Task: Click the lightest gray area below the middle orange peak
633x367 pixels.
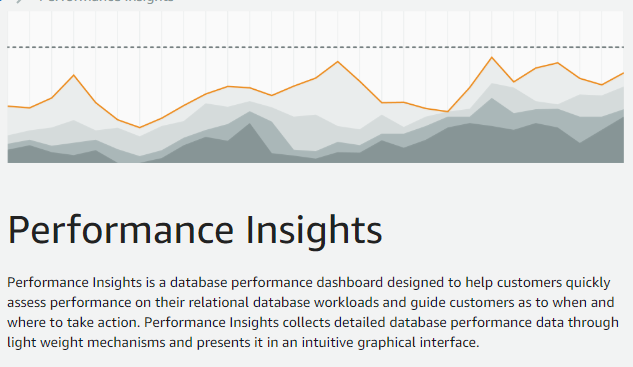Action: [x=338, y=95]
